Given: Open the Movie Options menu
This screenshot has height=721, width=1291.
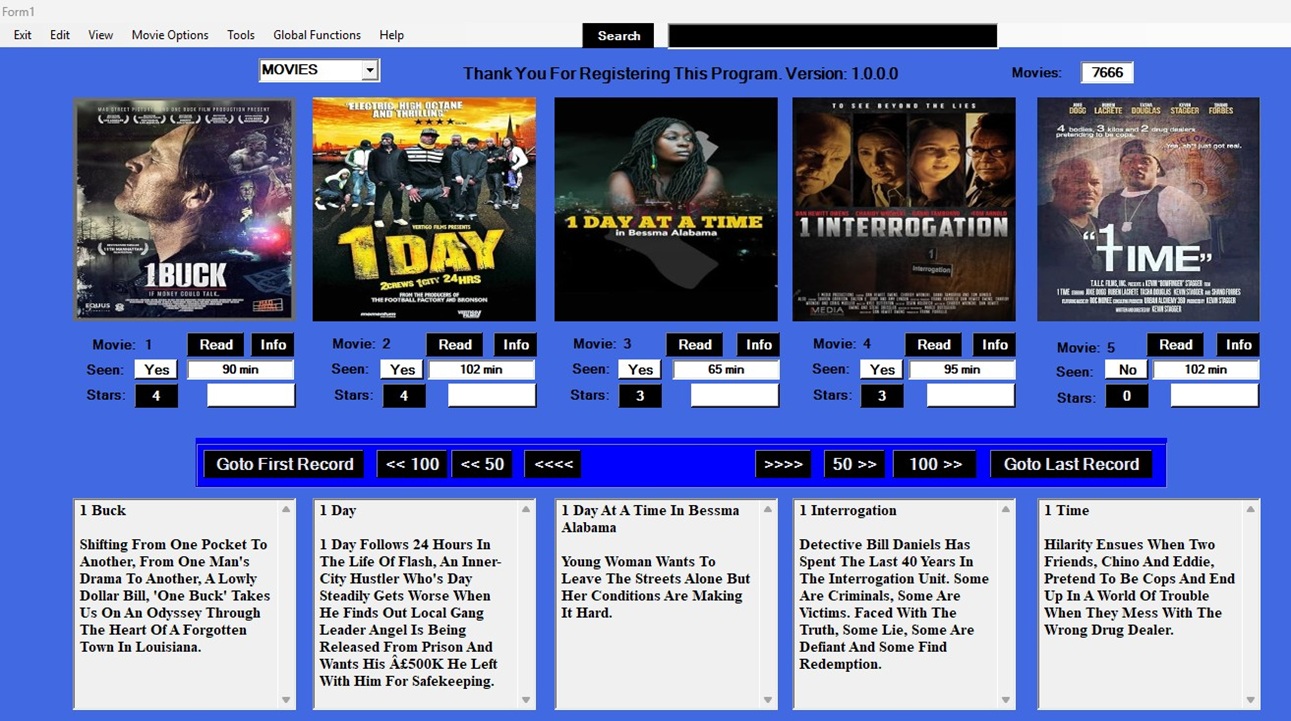Looking at the screenshot, I should pyautogui.click(x=170, y=35).
